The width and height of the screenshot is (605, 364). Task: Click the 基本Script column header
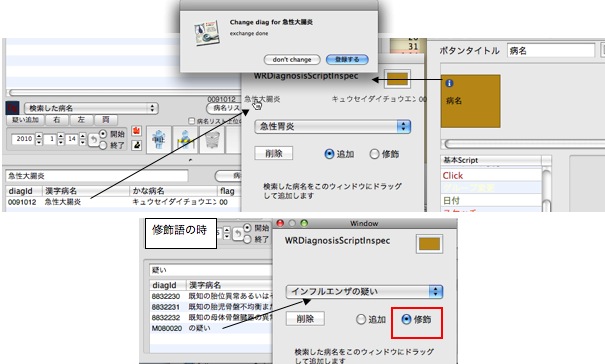[491, 160]
